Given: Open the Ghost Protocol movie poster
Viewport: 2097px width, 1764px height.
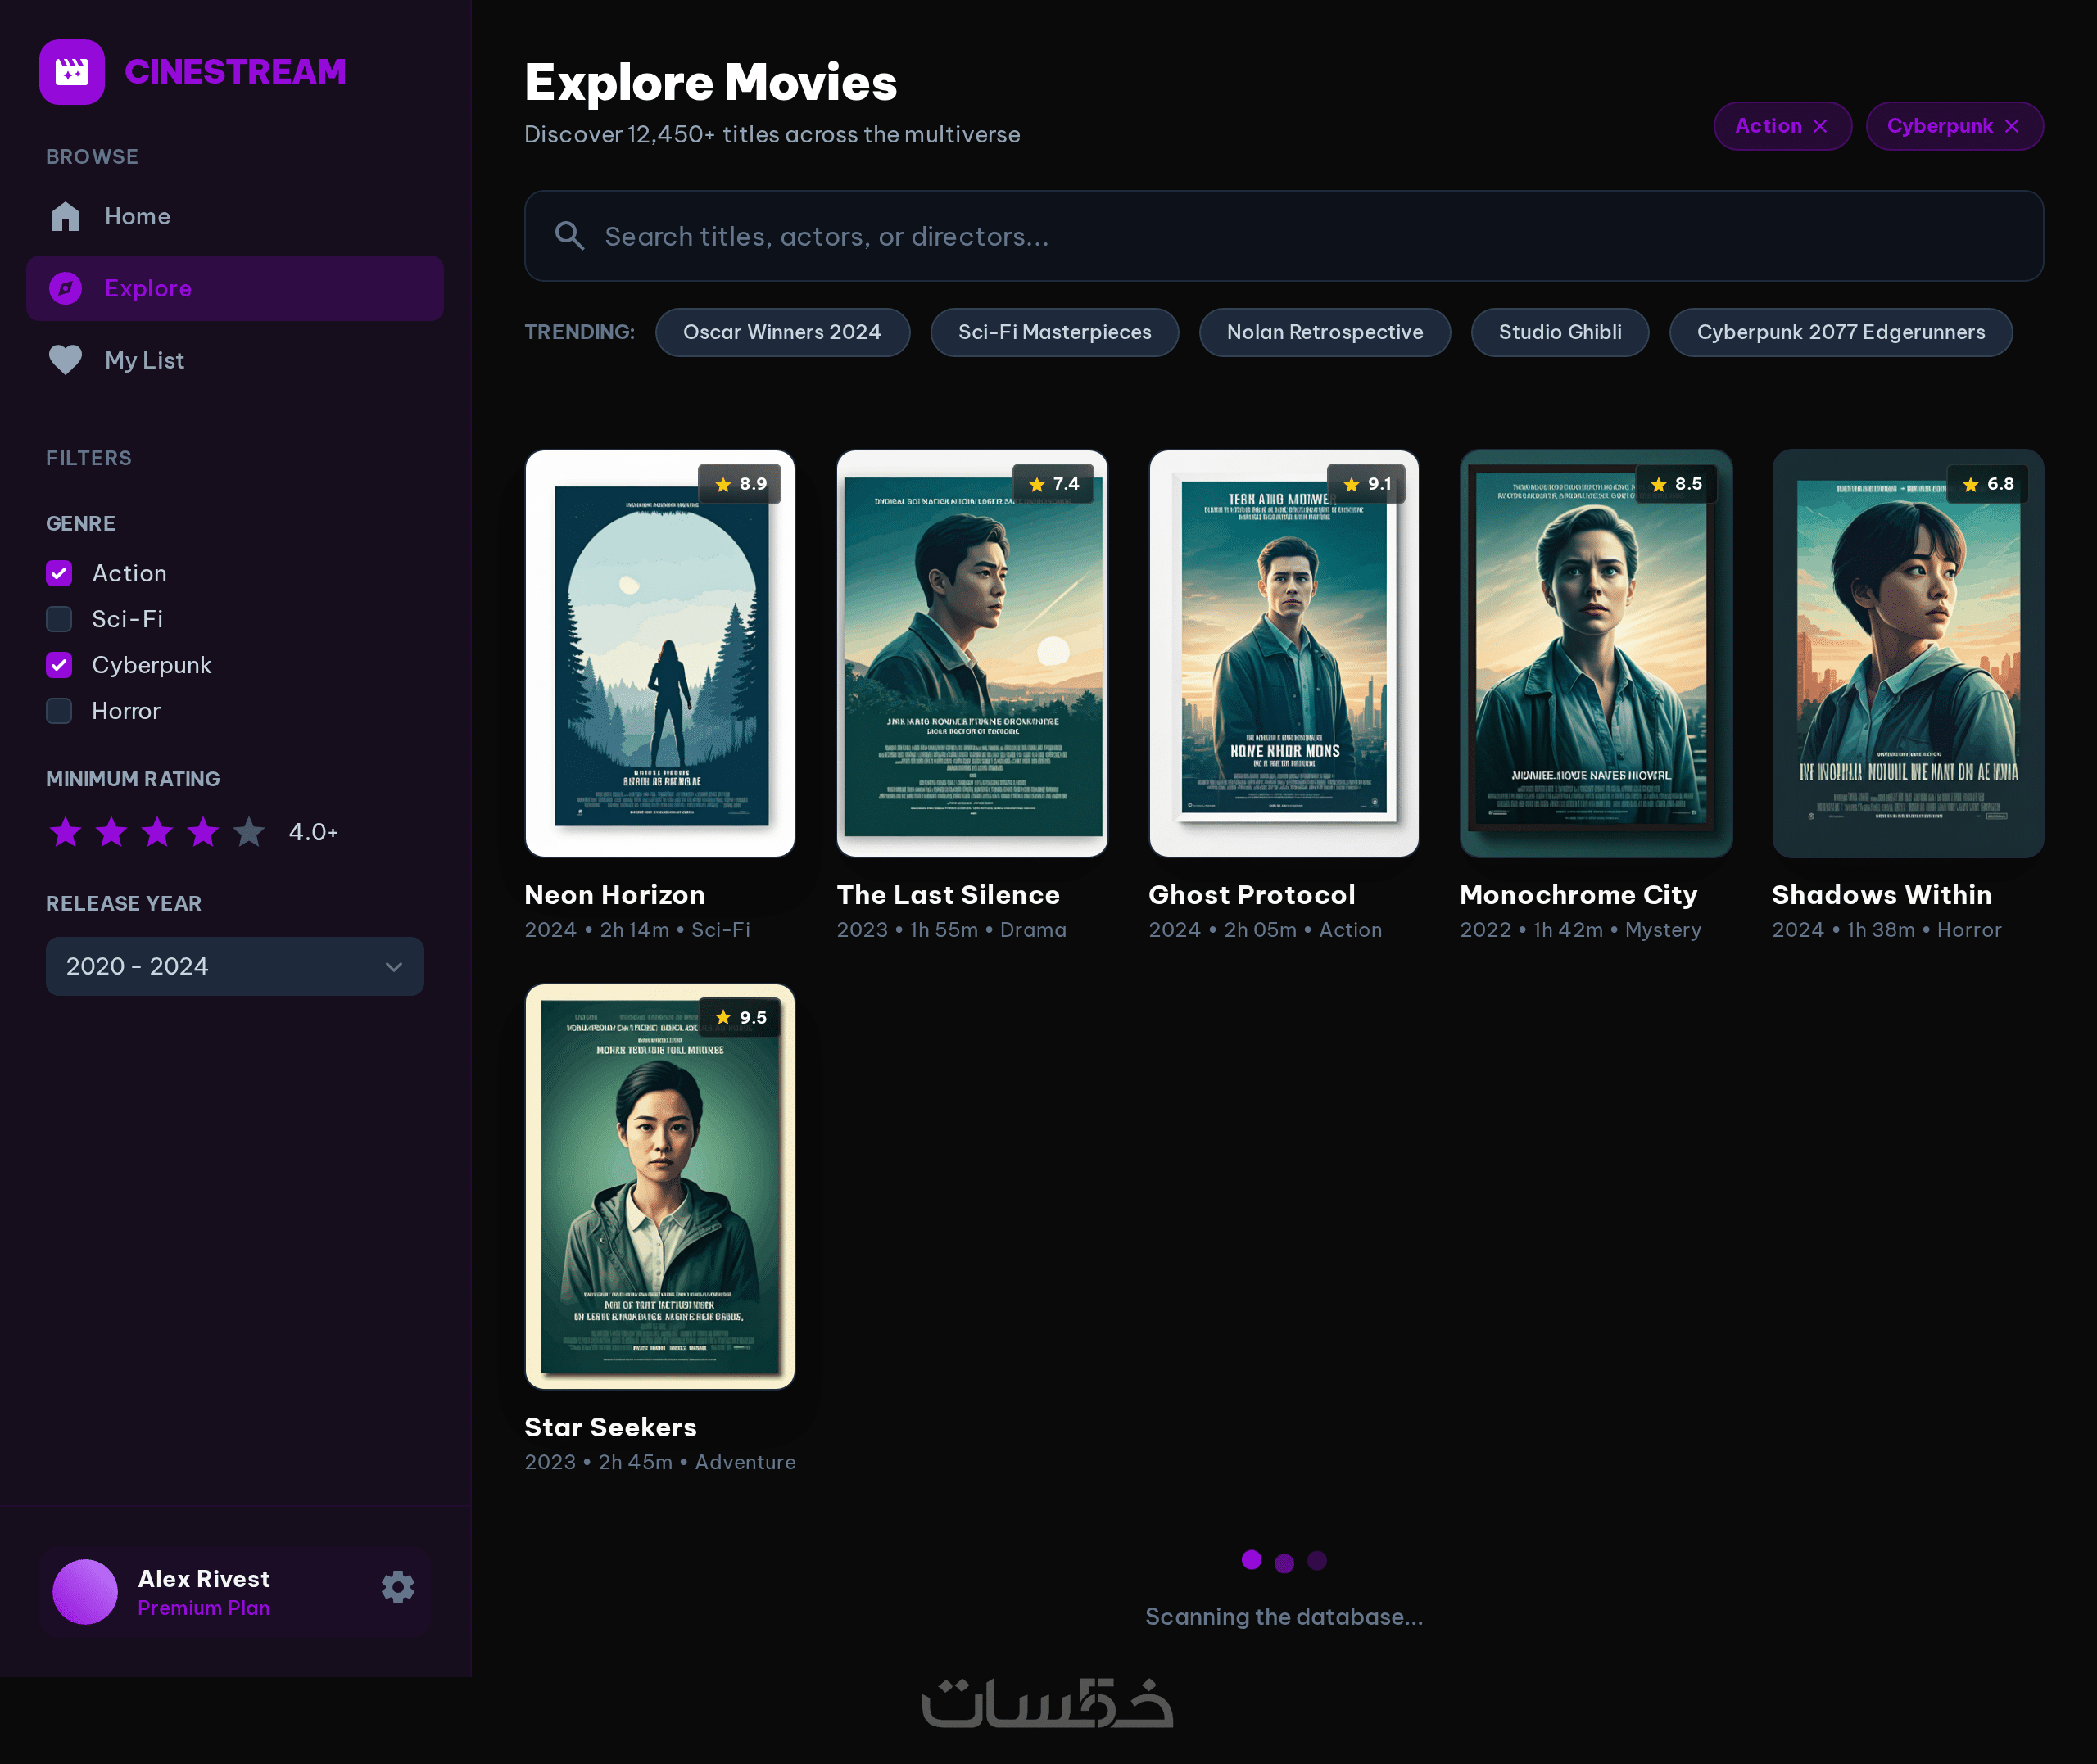Looking at the screenshot, I should click(x=1284, y=653).
